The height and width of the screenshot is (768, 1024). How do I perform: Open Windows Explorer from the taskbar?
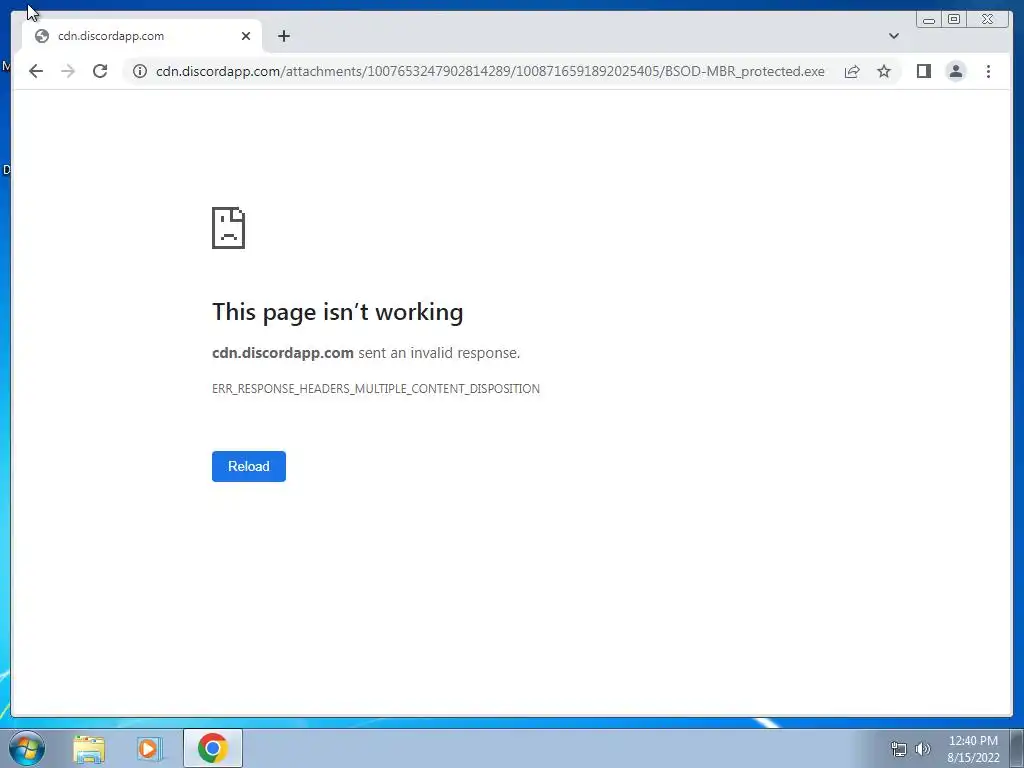pos(89,748)
